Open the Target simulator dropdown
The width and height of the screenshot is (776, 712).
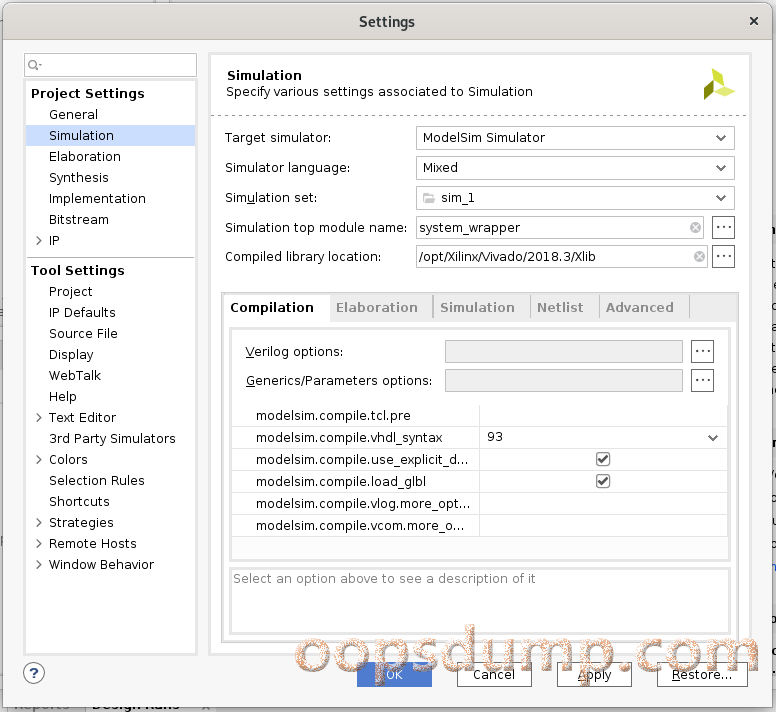(x=575, y=138)
